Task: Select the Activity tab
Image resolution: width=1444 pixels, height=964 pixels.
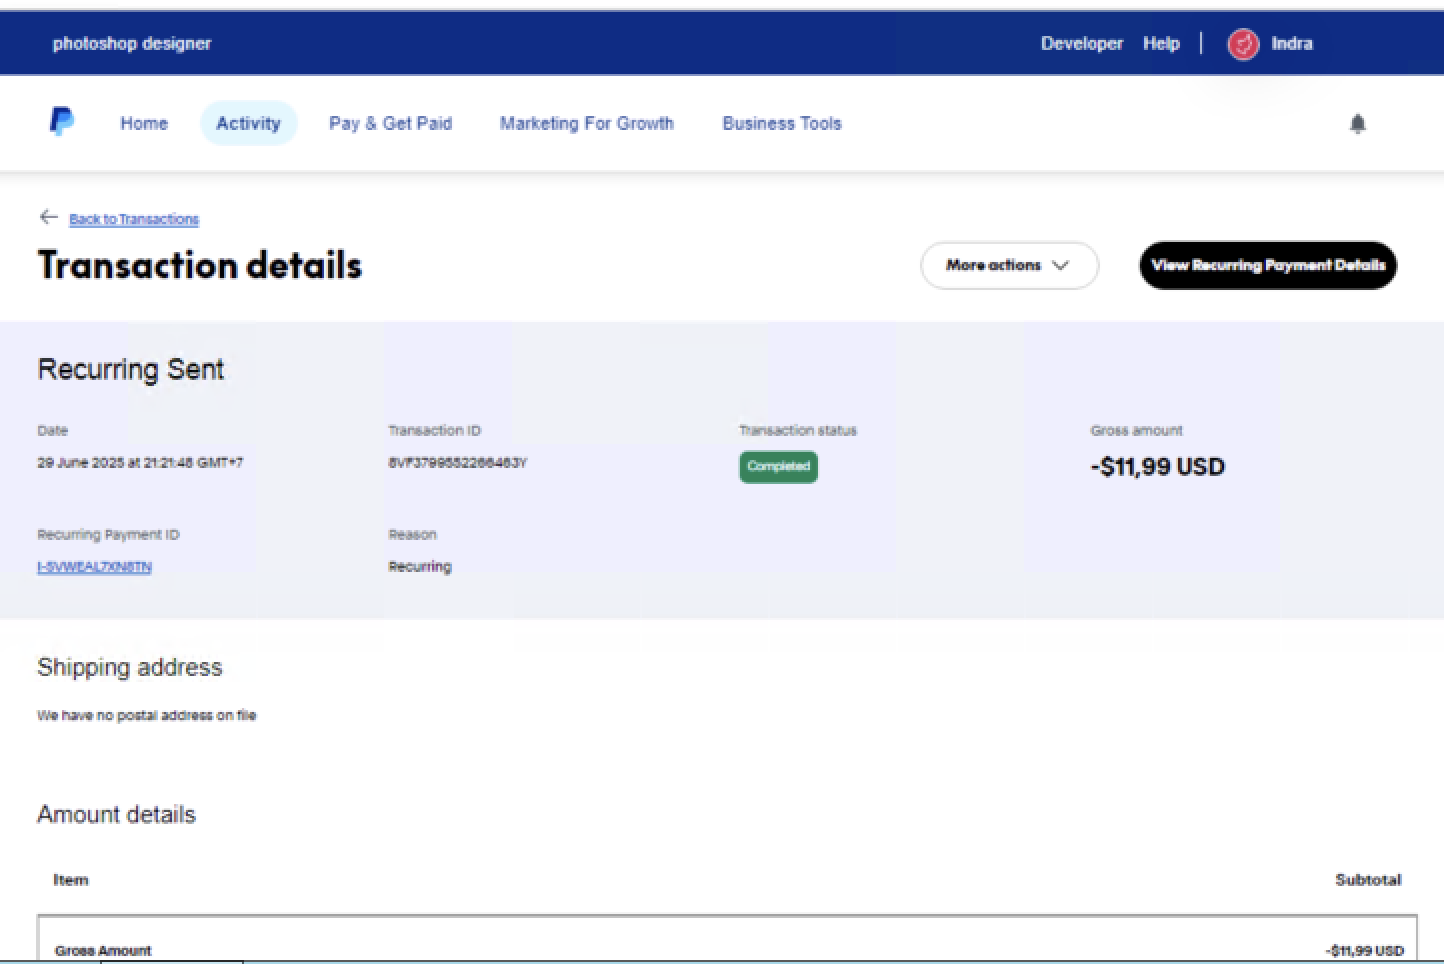Action: pyautogui.click(x=249, y=123)
